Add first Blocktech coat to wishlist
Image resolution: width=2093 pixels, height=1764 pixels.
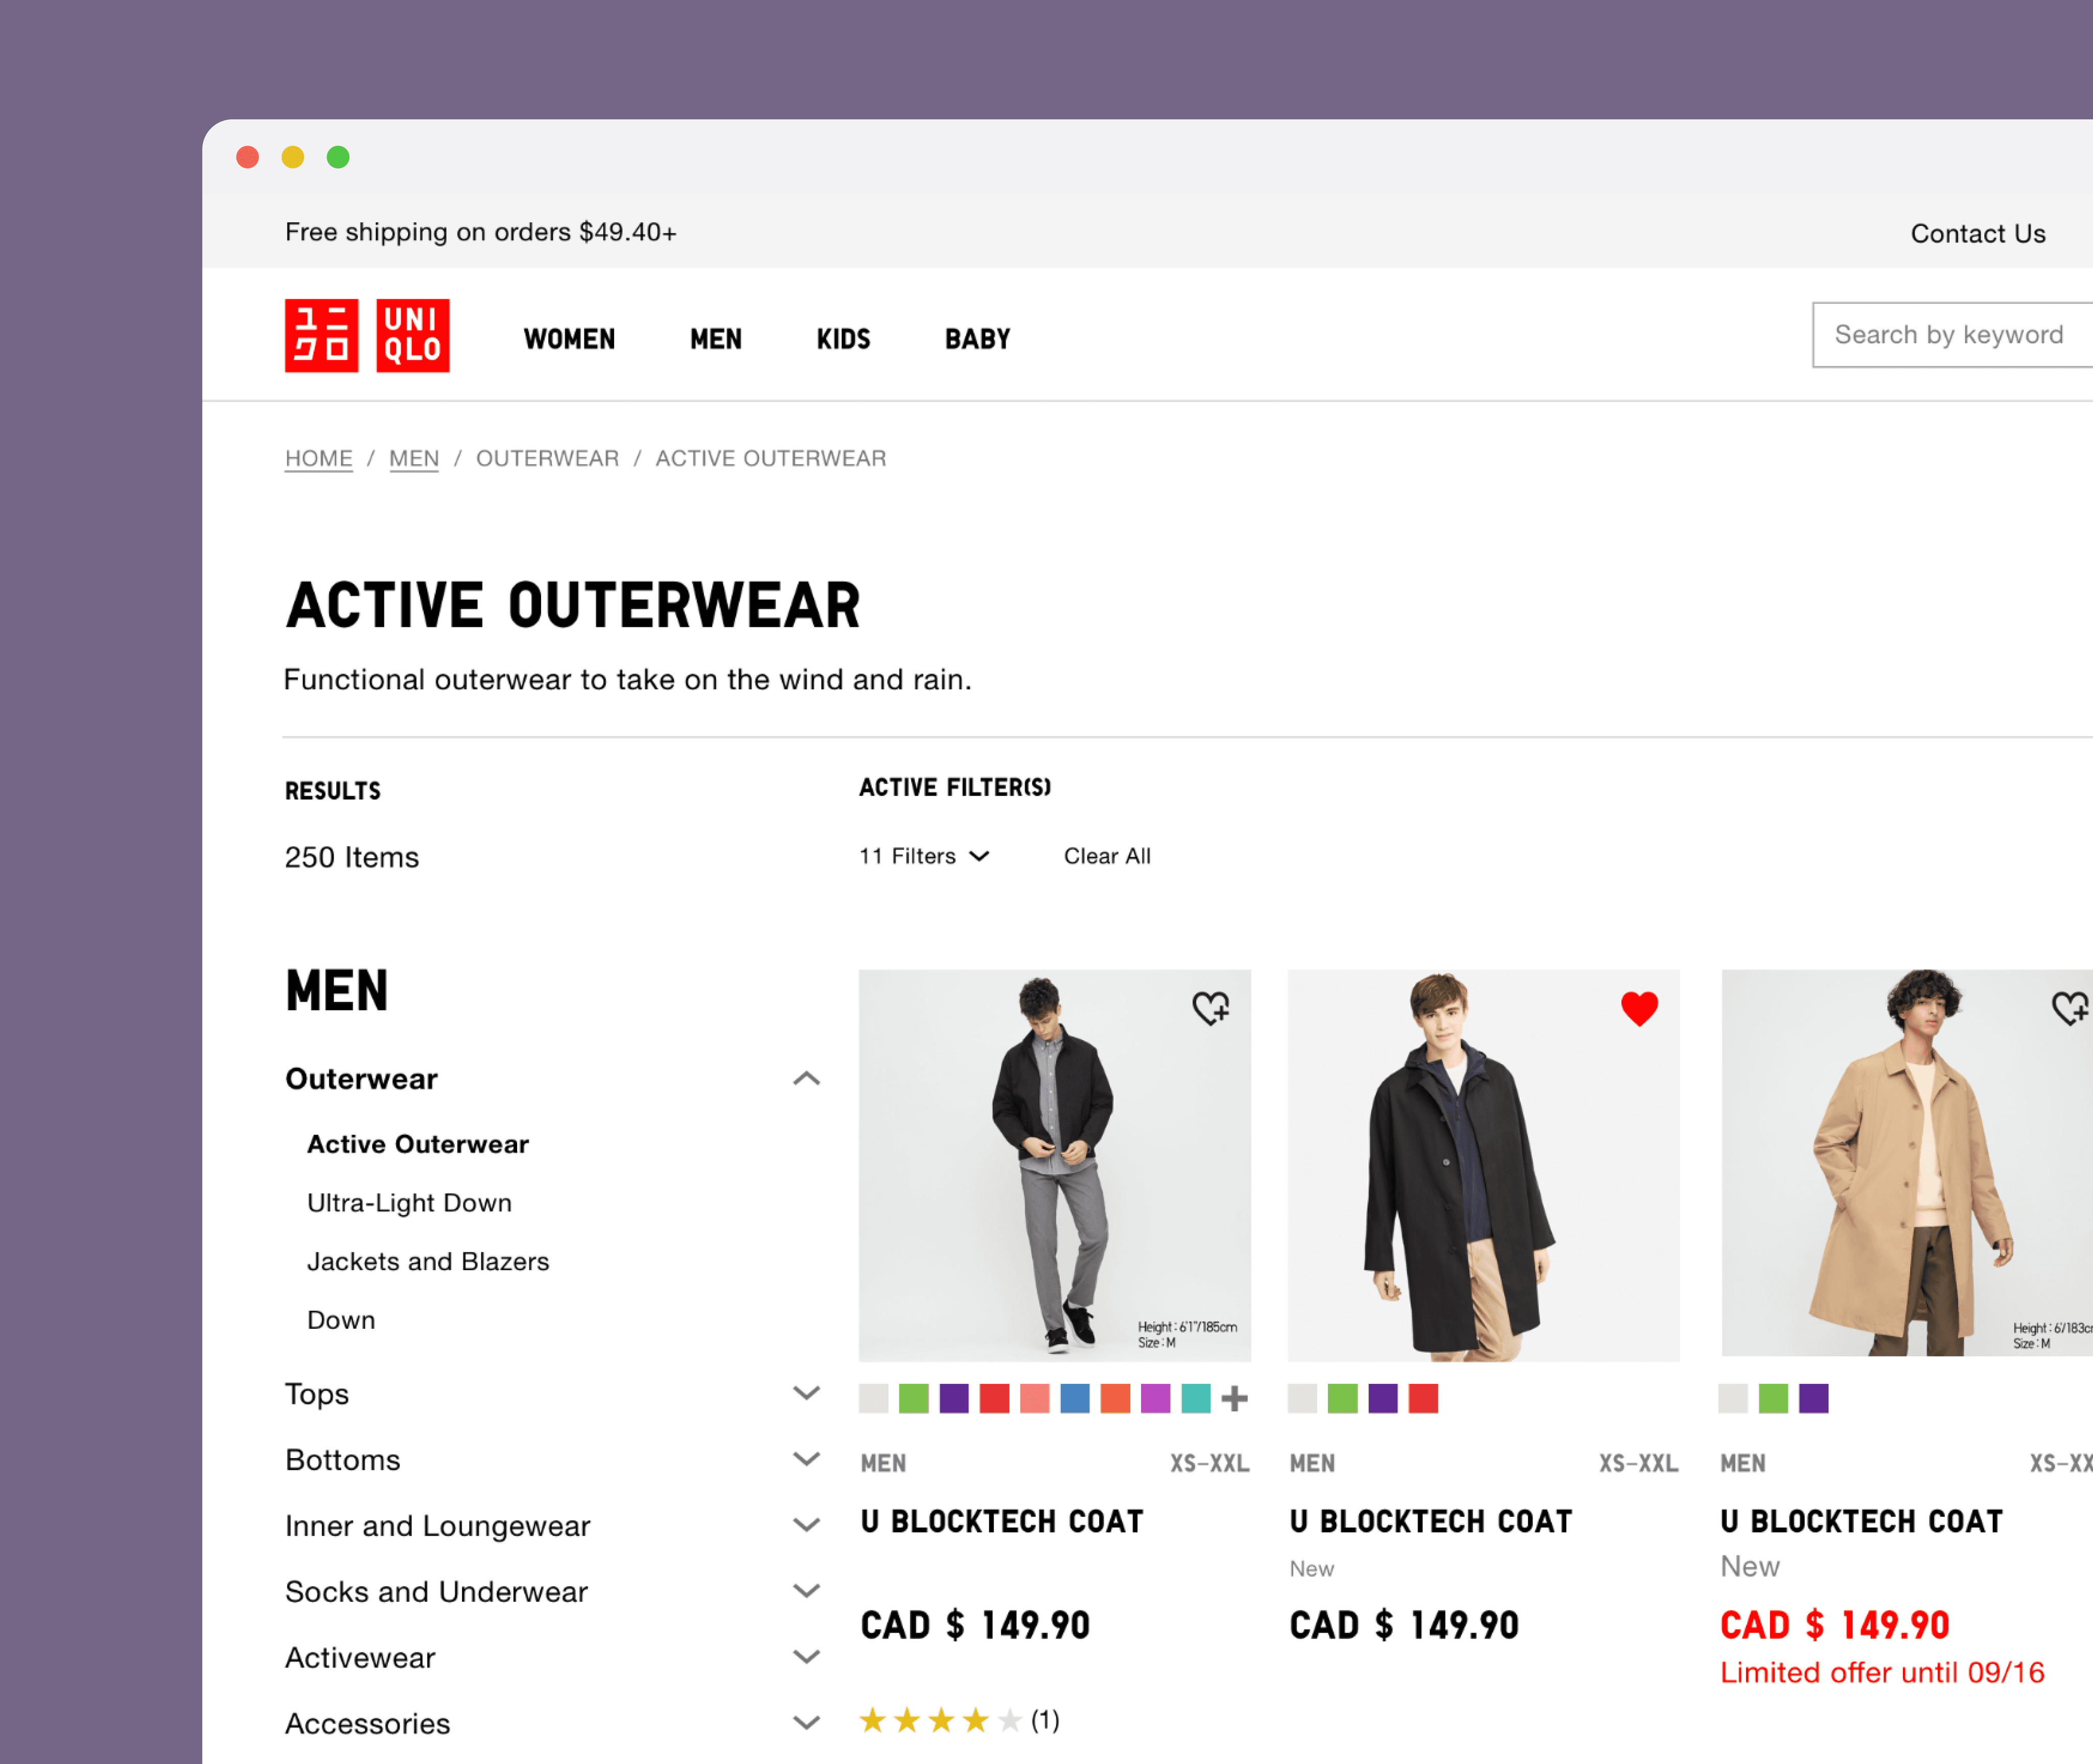[x=1210, y=1008]
